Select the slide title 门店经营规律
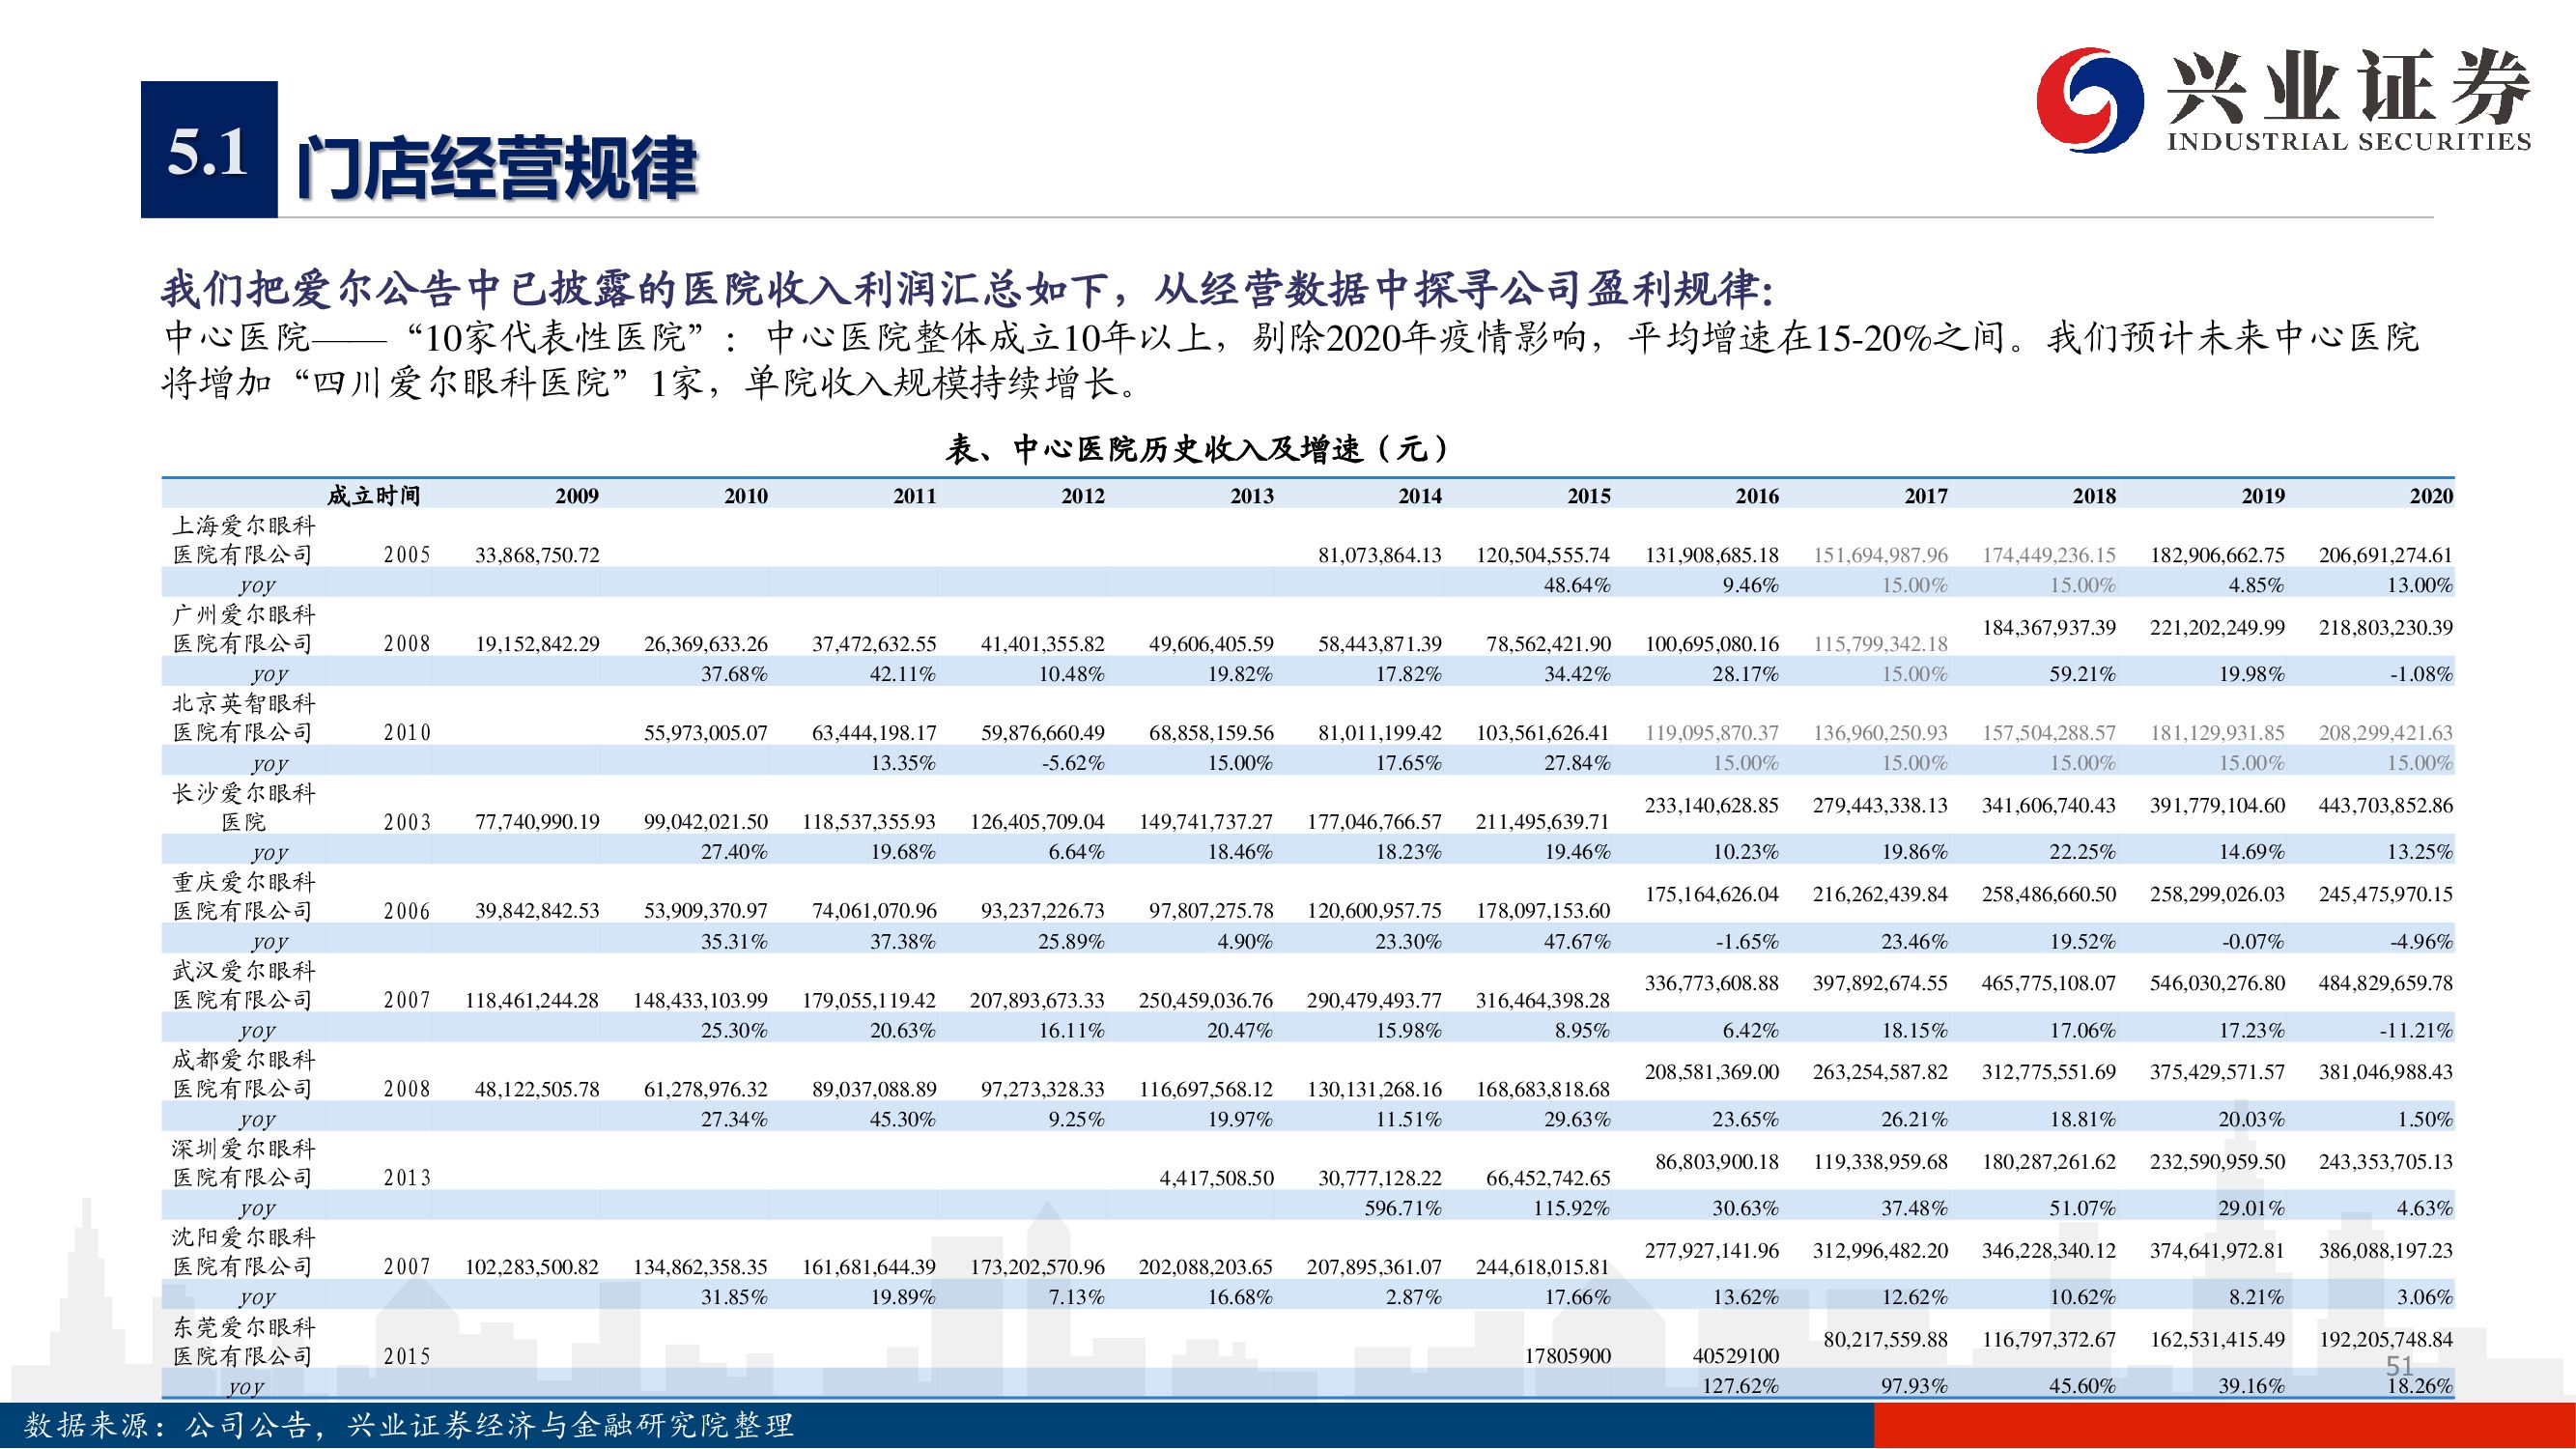The width and height of the screenshot is (2576, 1449). tap(496, 166)
